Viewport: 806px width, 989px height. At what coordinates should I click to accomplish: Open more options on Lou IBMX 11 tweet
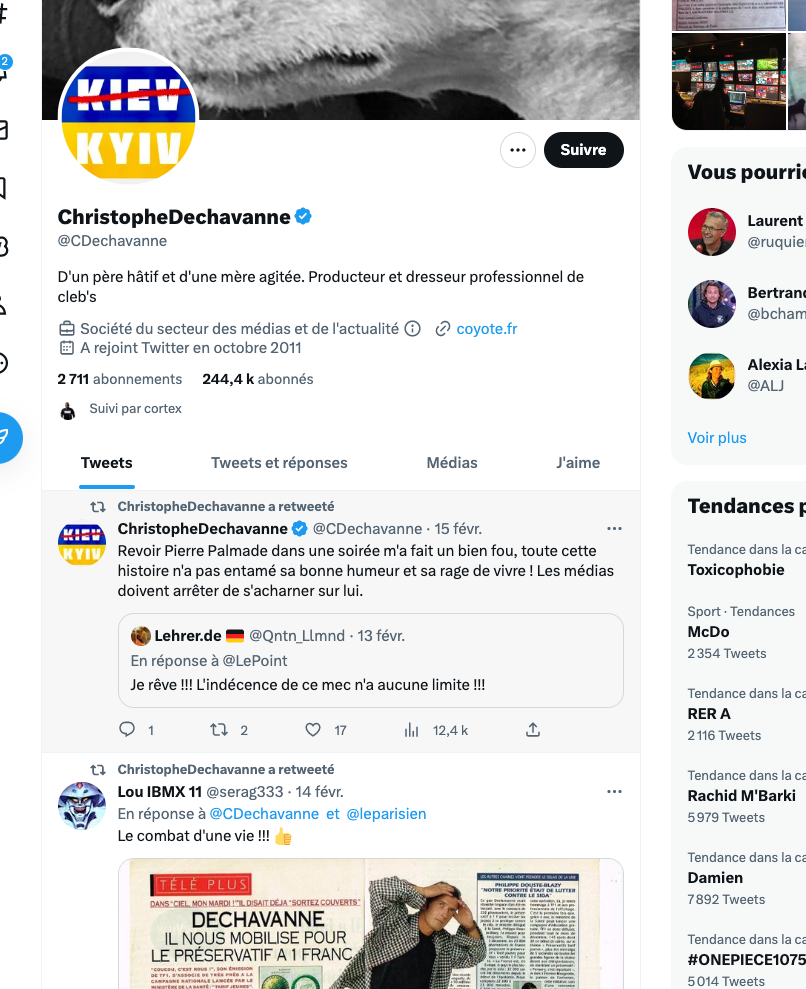click(614, 792)
